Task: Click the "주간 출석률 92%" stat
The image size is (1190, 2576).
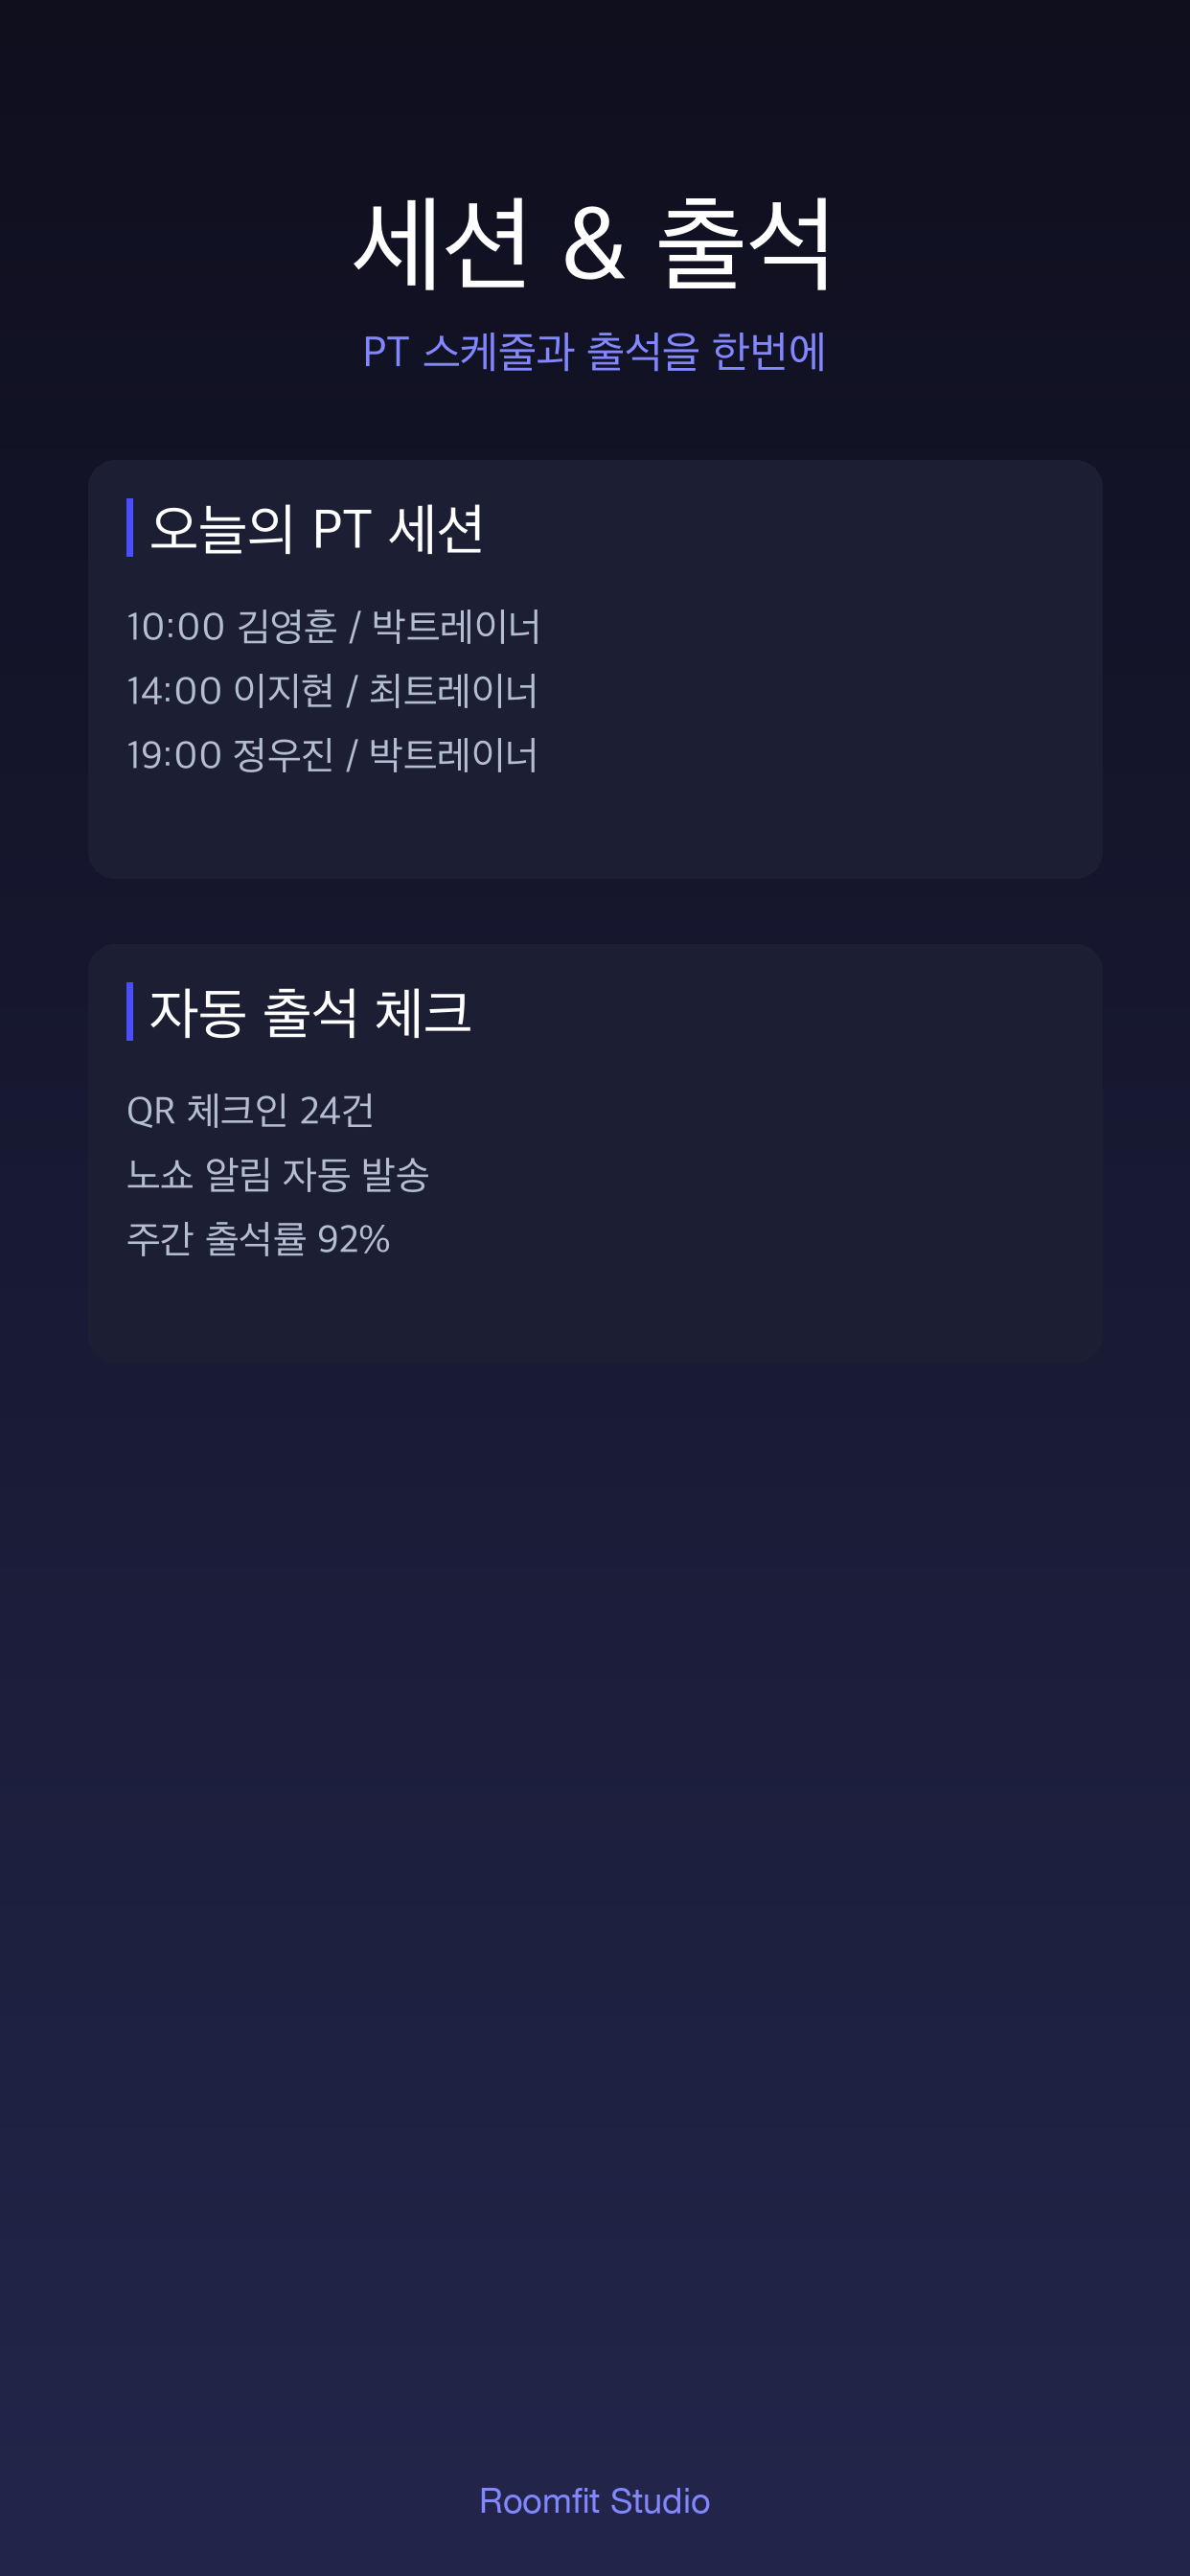Action: pos(258,1239)
